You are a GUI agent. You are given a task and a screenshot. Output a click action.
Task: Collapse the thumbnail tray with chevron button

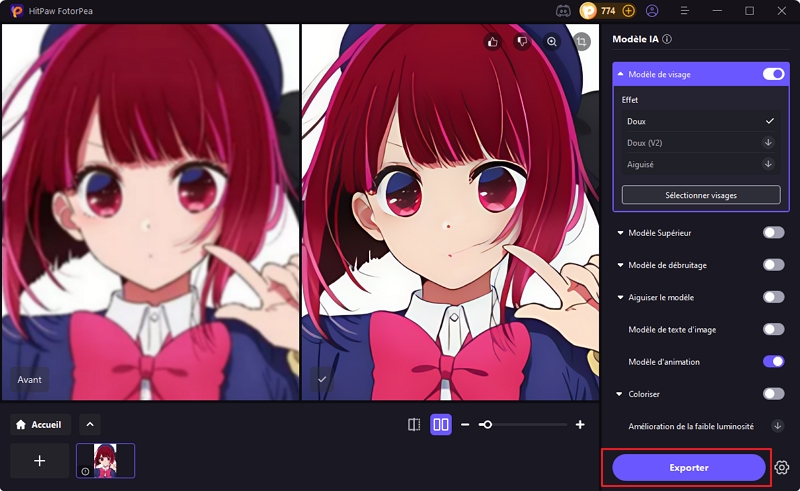coord(90,425)
